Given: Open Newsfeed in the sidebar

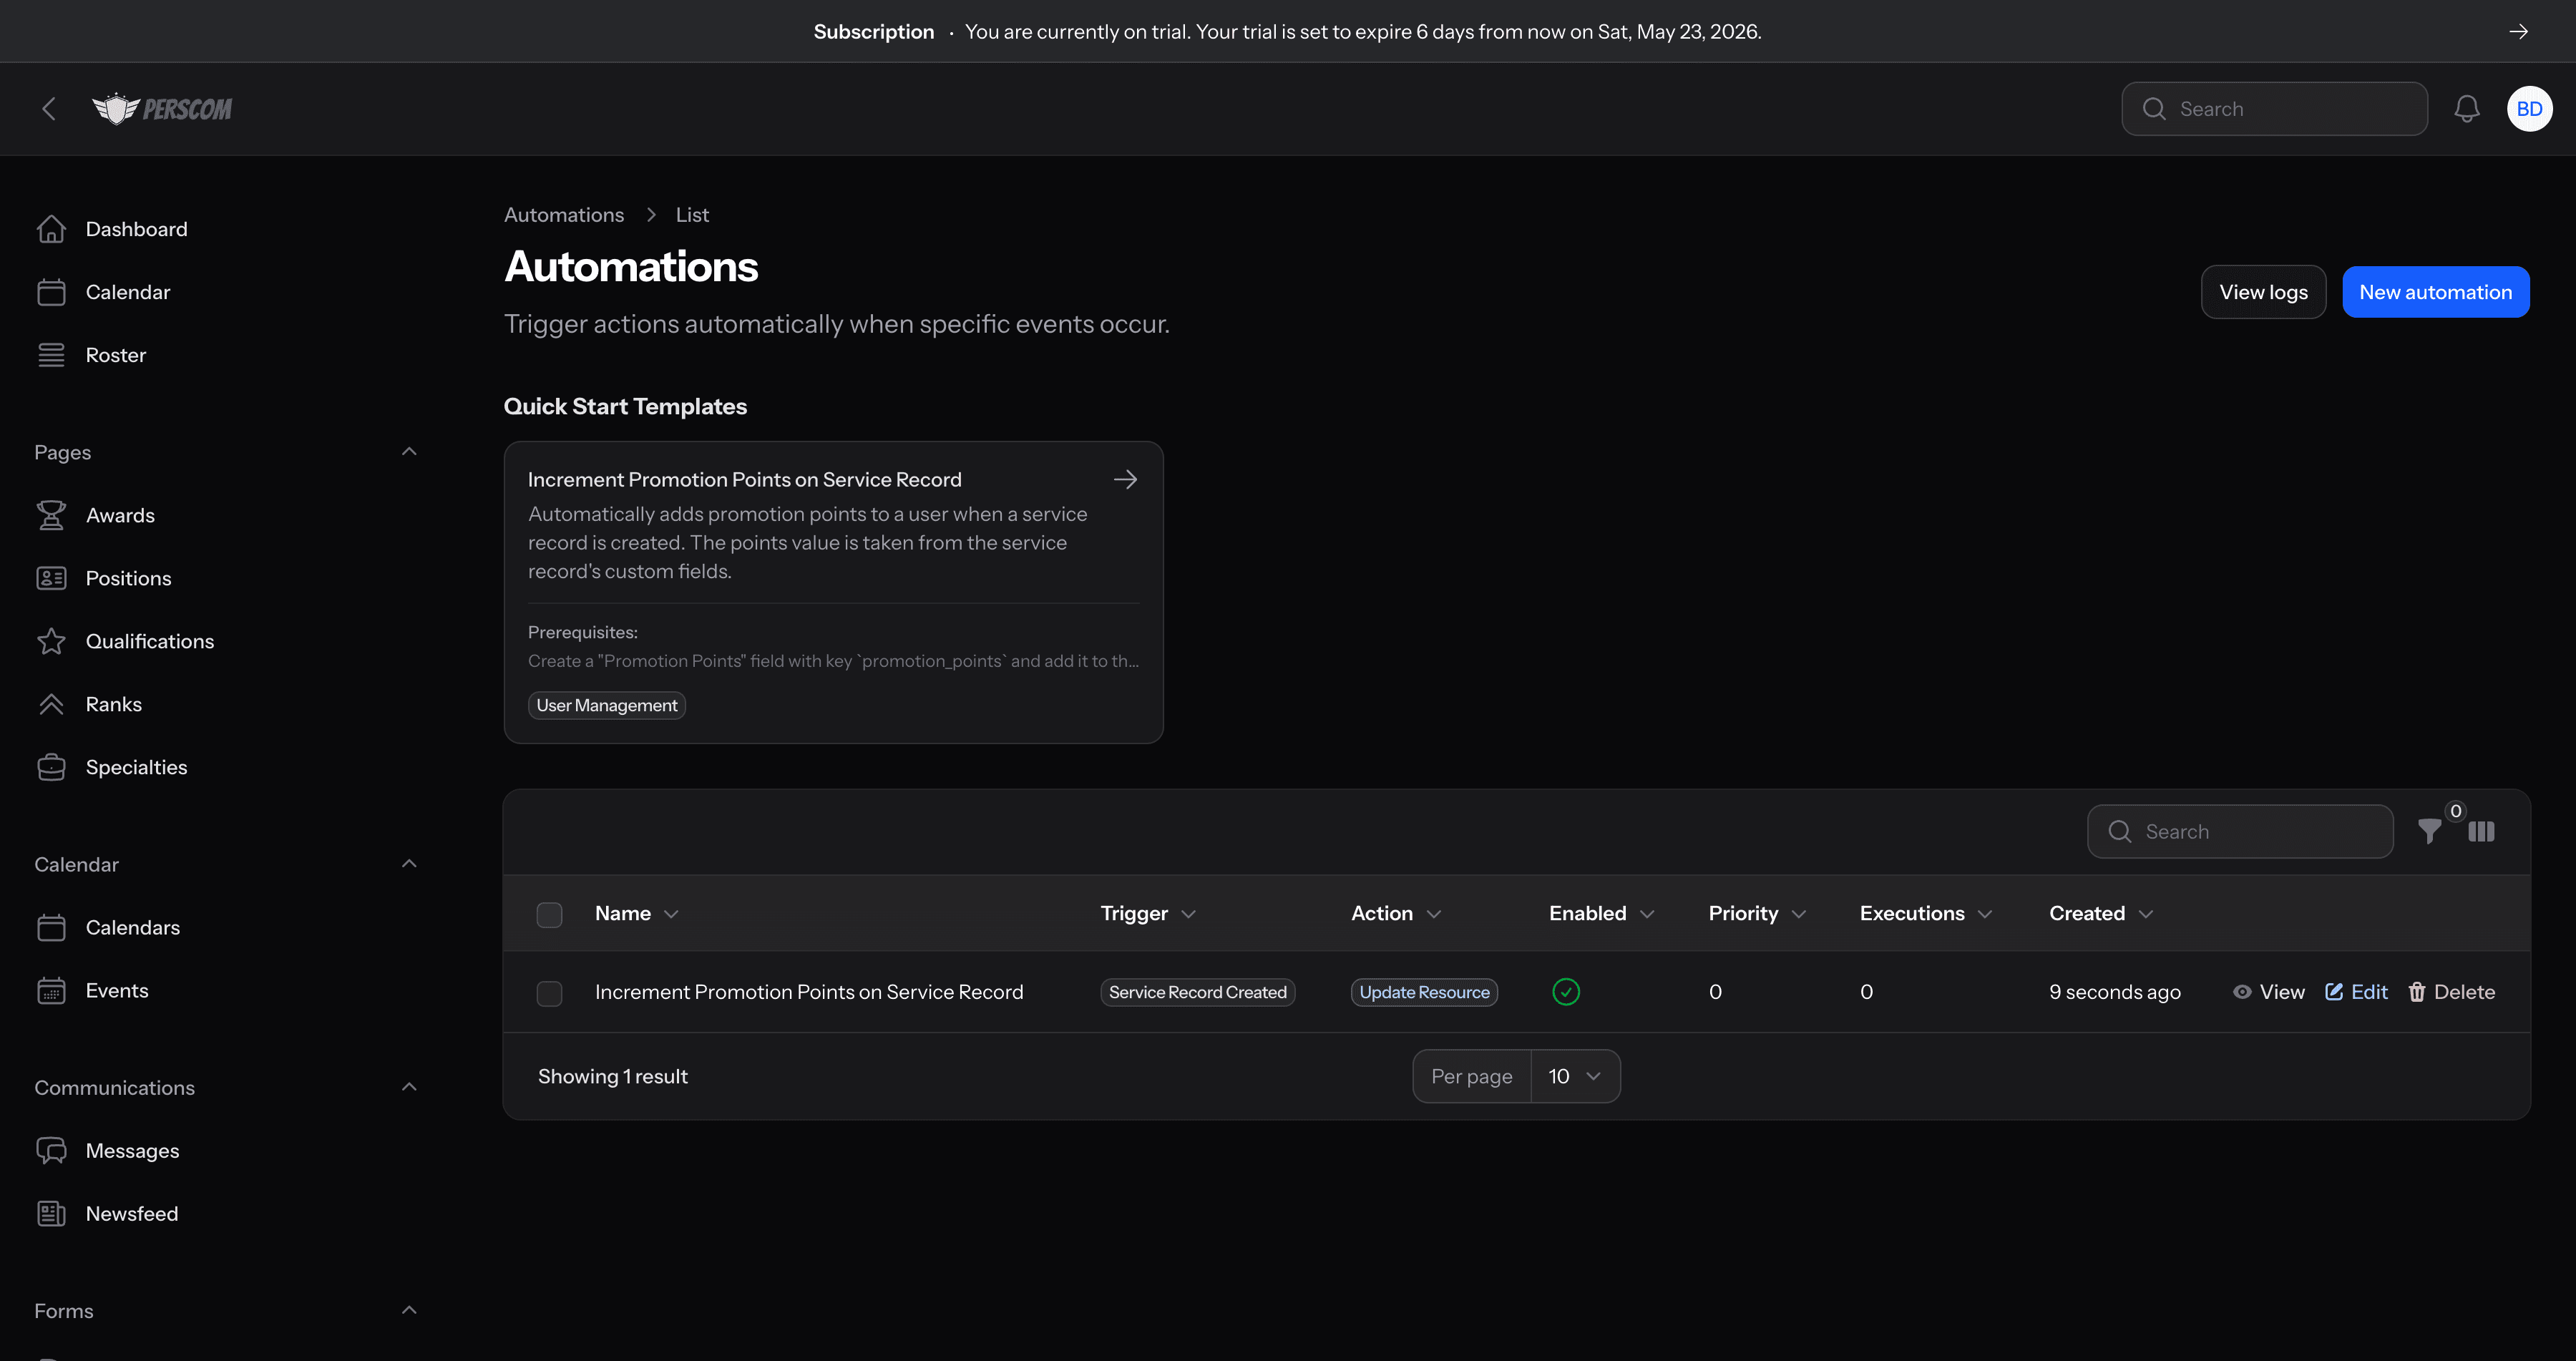Looking at the screenshot, I should click(132, 1213).
